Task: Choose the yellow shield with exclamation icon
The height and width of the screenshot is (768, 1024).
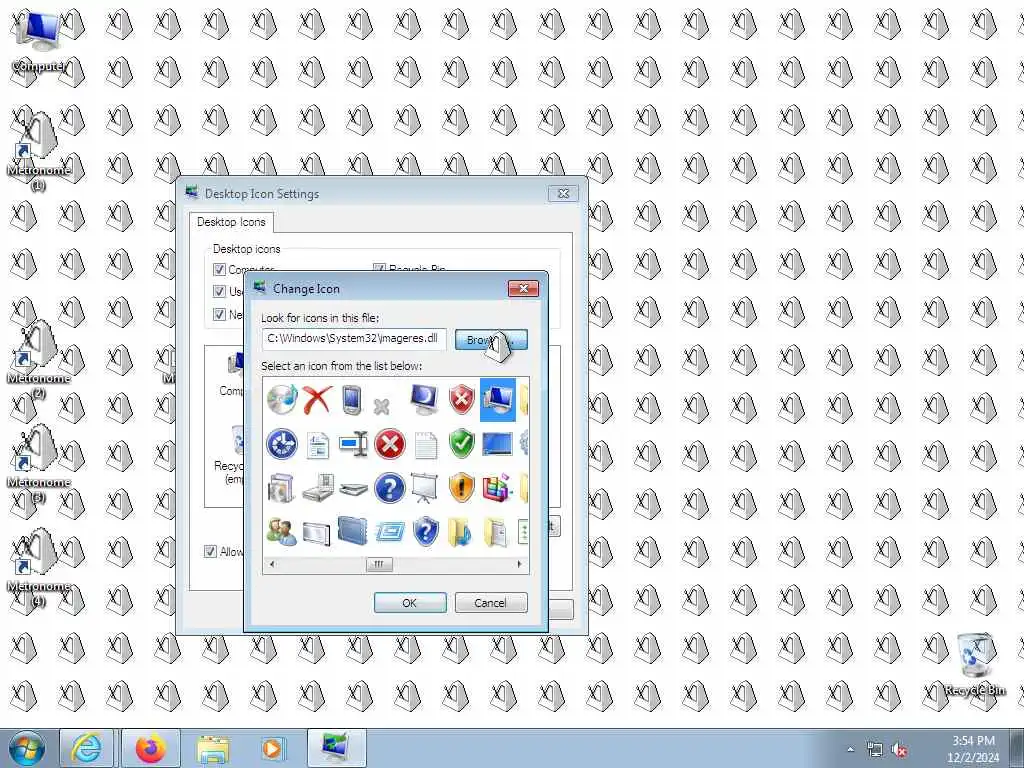Action: (461, 488)
